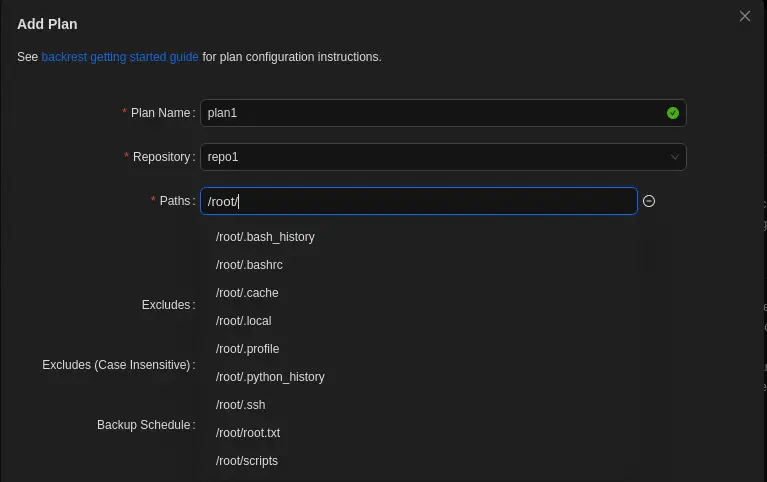Viewport: 767px width, 482px height.
Task: Click the Excludes field label
Action: (166, 304)
